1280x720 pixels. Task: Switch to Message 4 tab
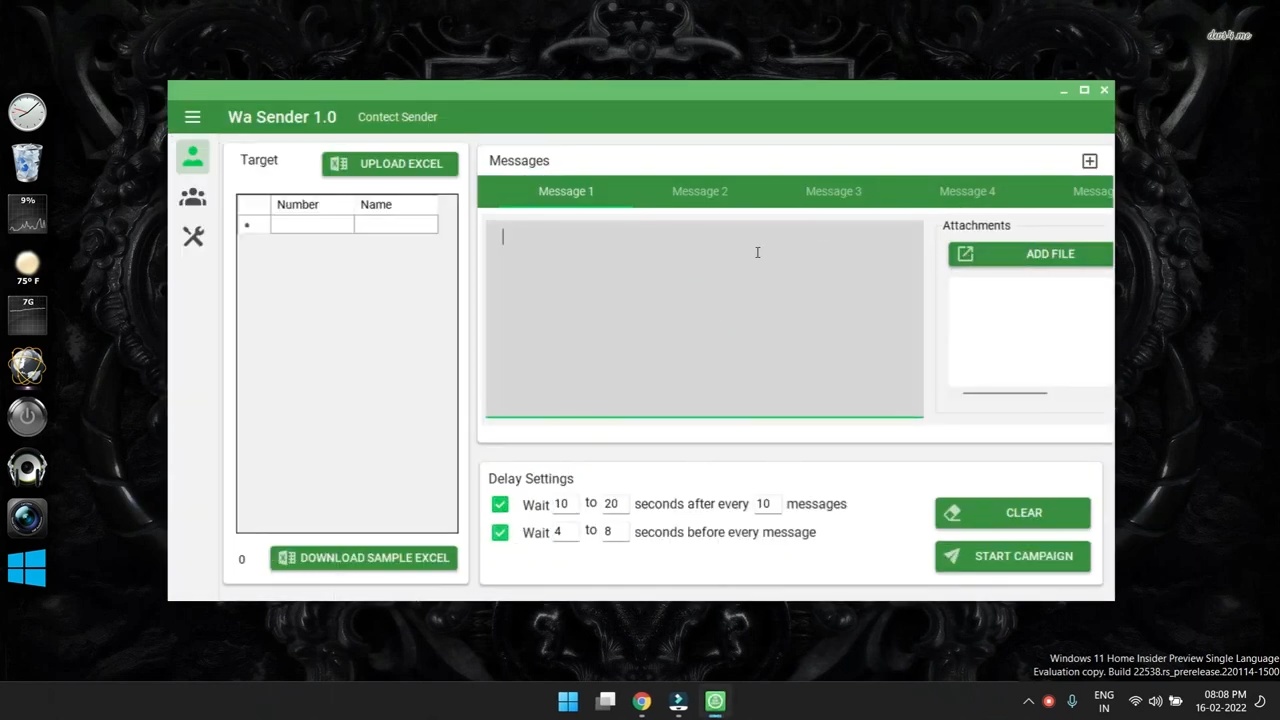click(967, 191)
